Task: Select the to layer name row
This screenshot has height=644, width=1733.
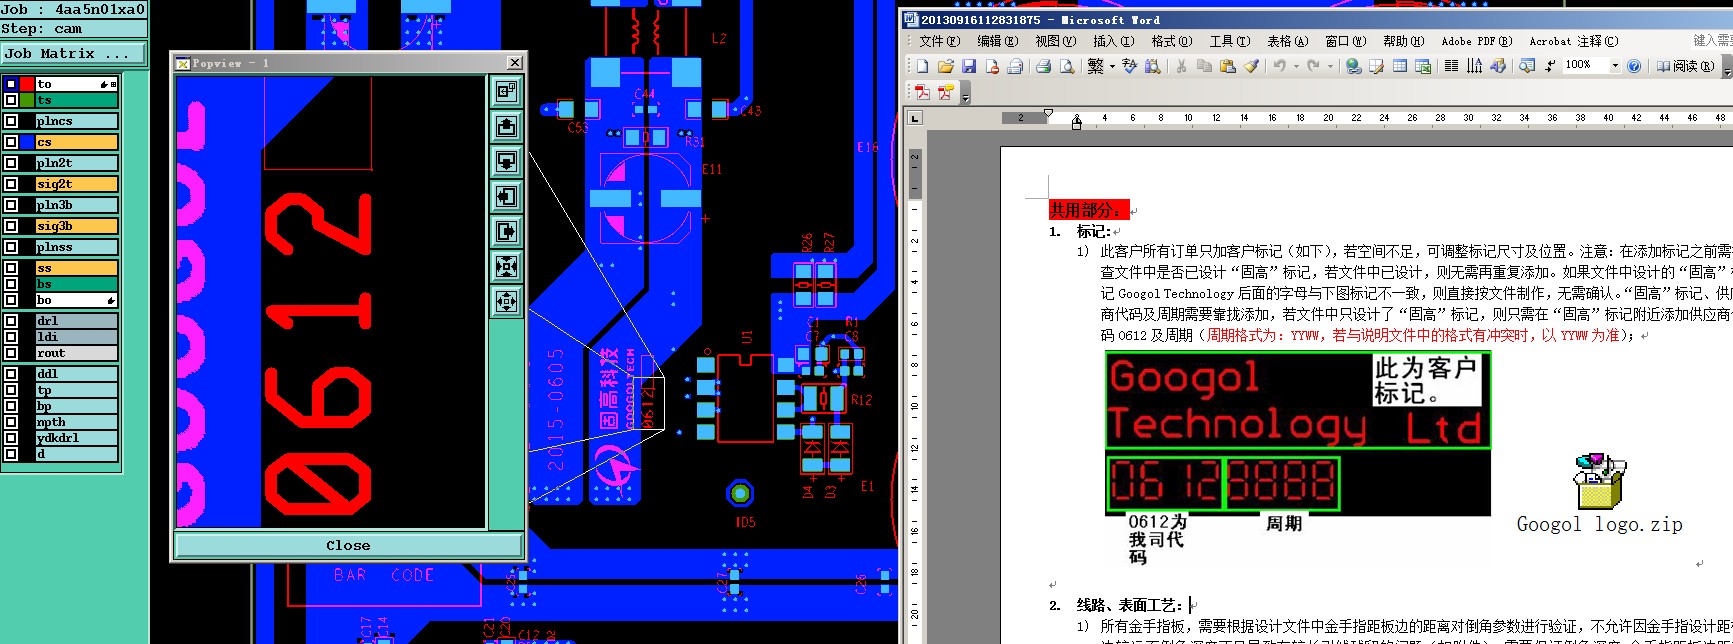Action: (x=77, y=84)
